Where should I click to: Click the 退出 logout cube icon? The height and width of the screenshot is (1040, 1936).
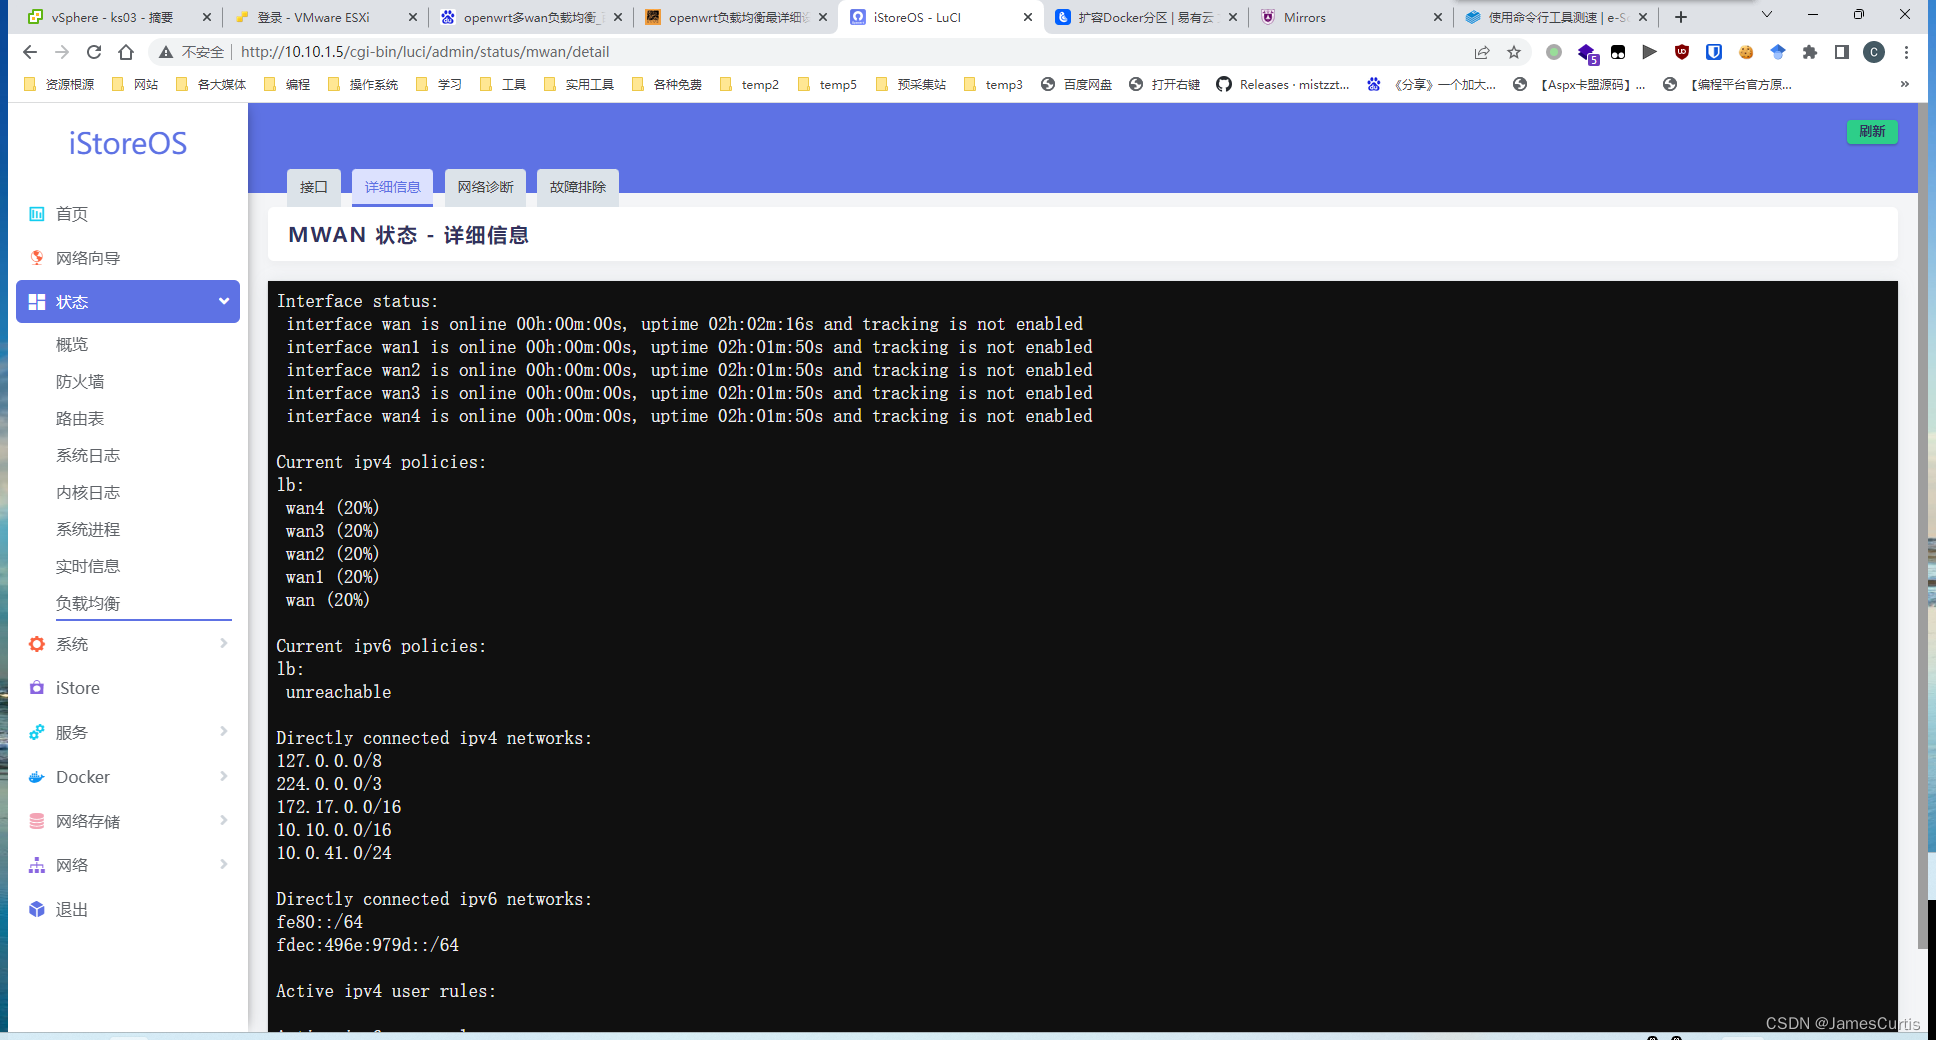[37, 909]
